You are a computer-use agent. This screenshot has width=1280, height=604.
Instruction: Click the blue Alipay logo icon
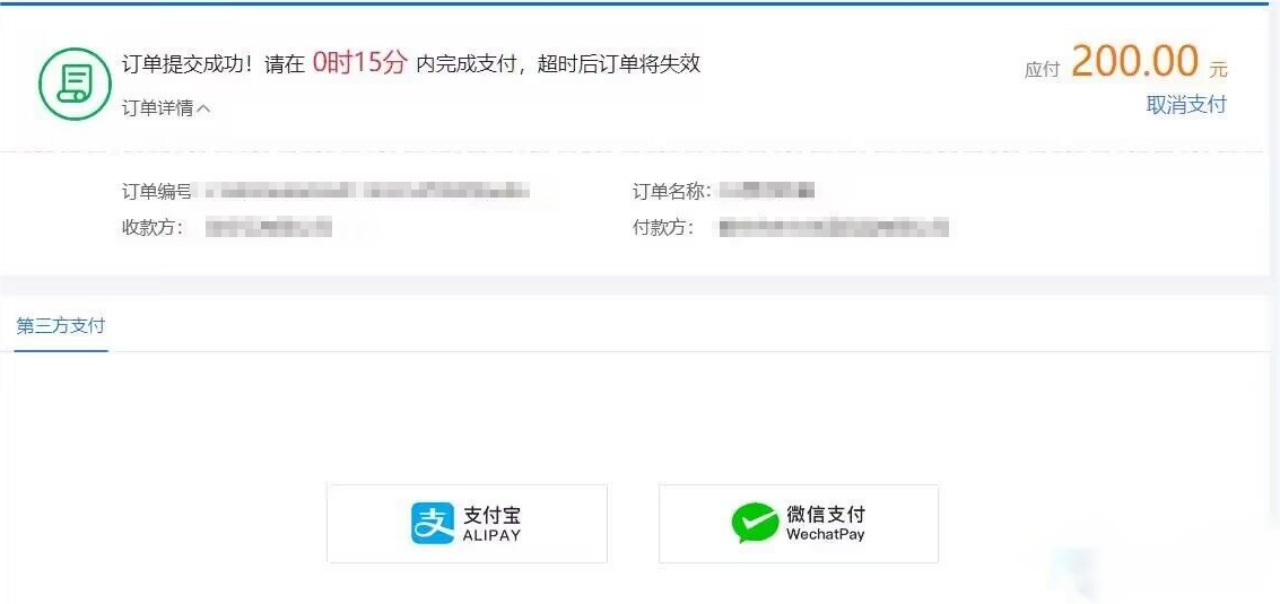coord(433,523)
